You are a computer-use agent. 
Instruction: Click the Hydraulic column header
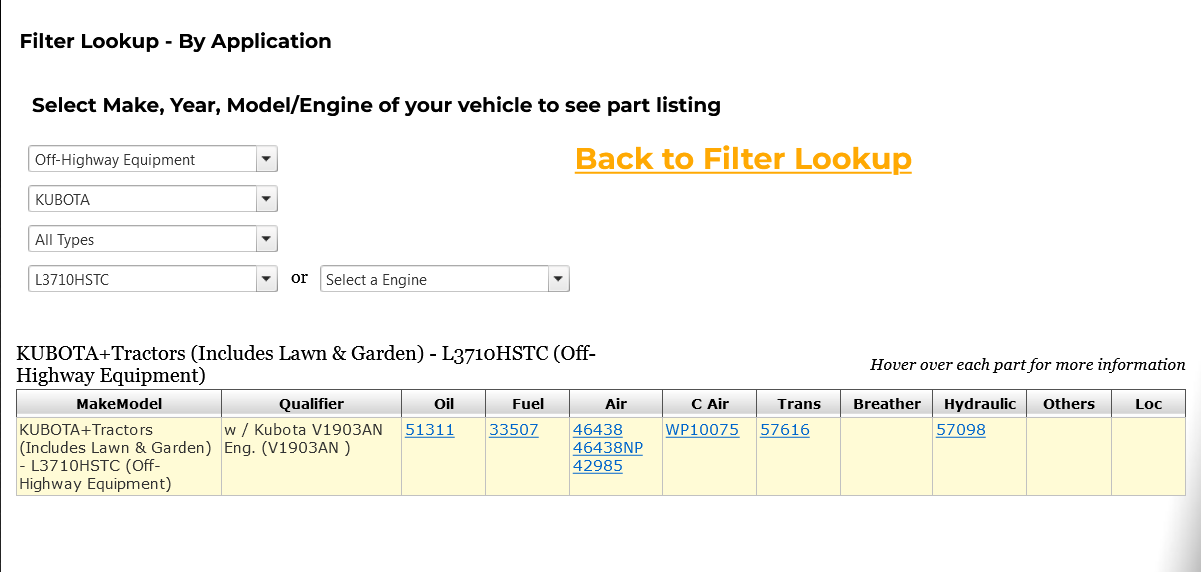coord(980,404)
